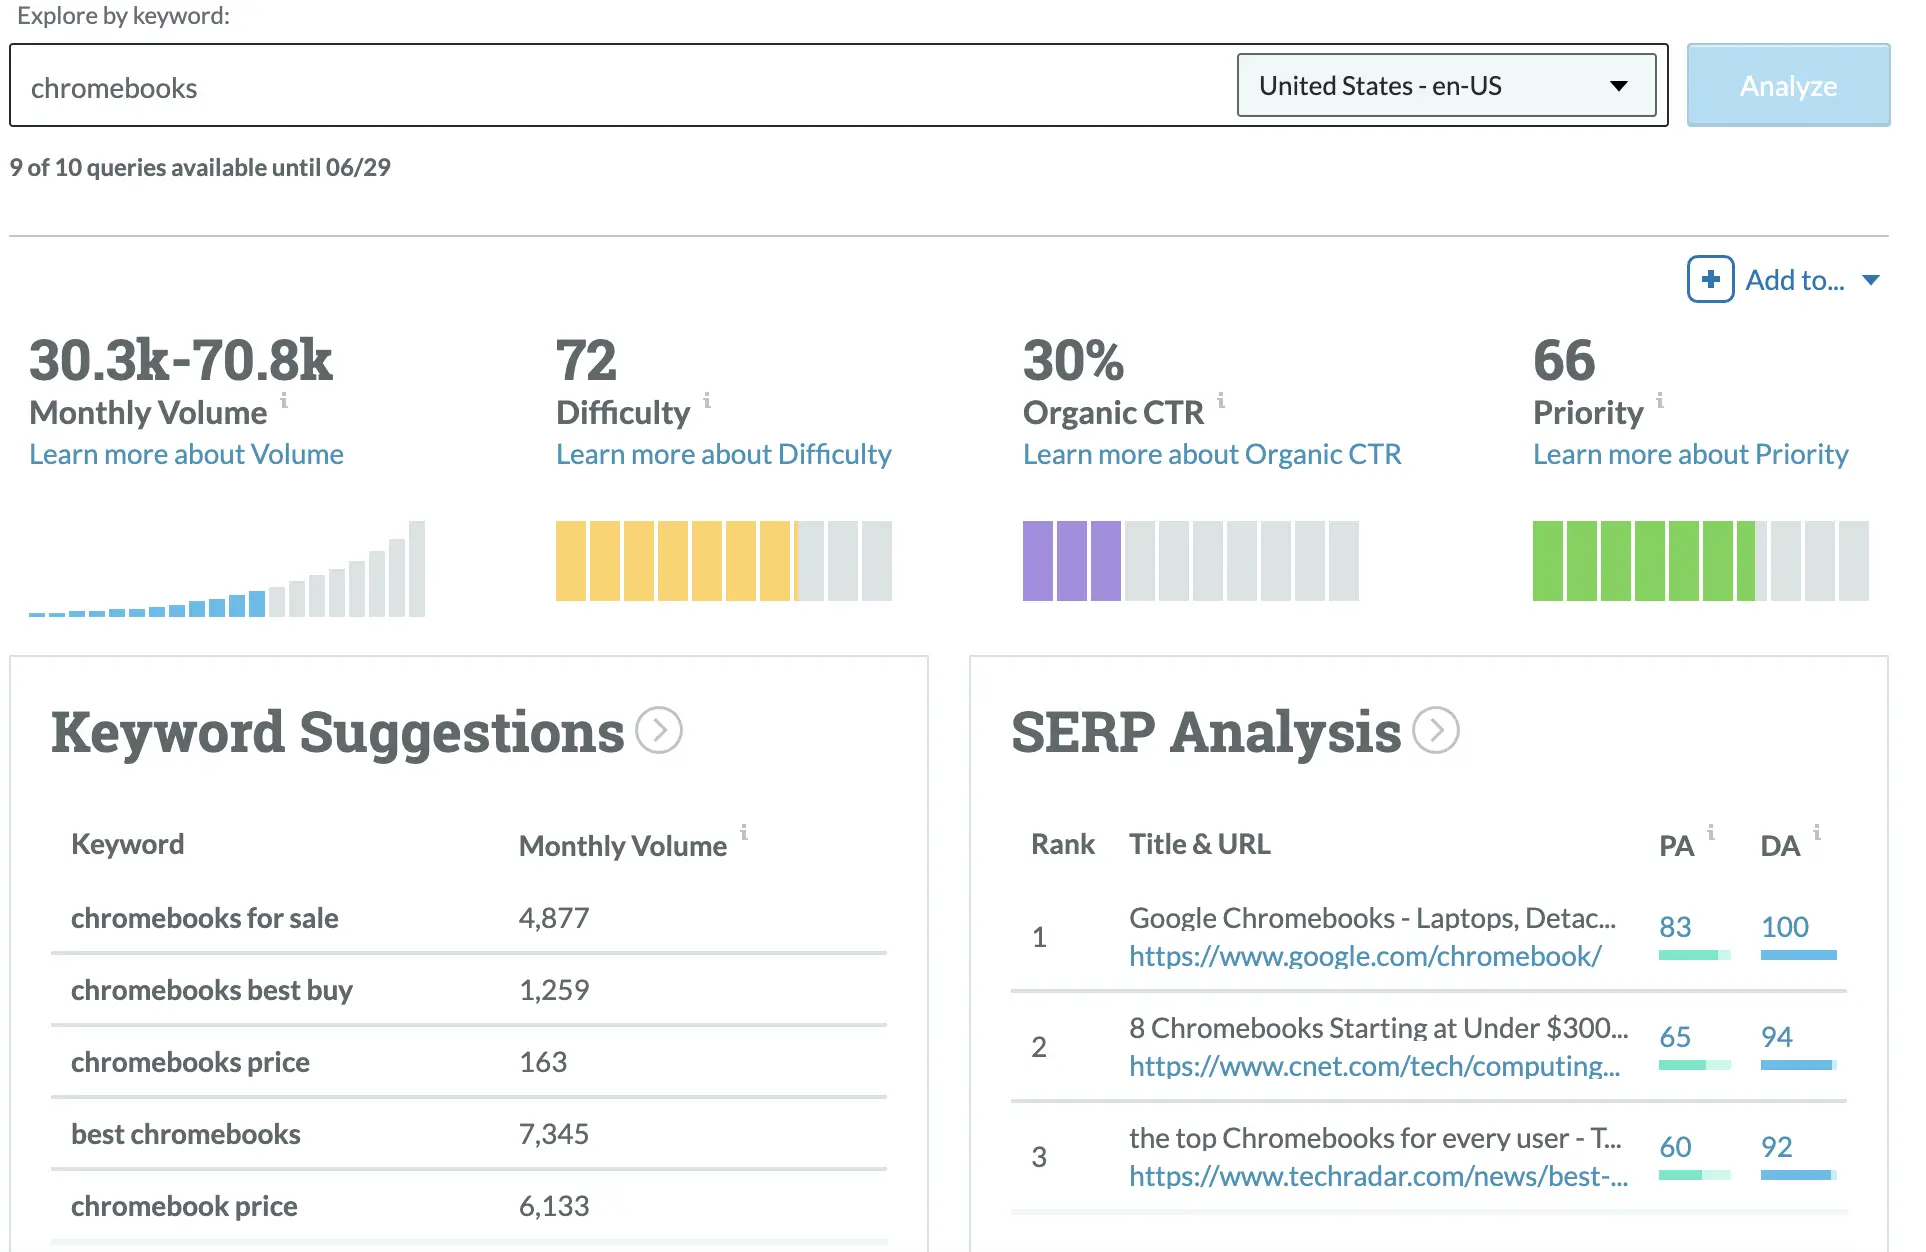The width and height of the screenshot is (1926, 1252).
Task: Expand the Add to... dropdown
Action: click(x=1872, y=280)
